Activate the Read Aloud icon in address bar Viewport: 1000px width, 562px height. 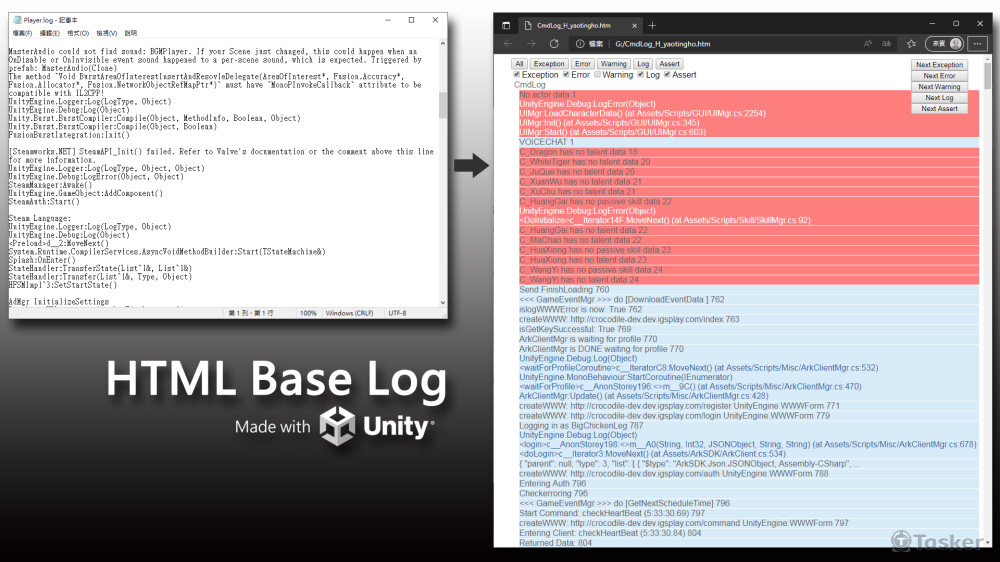point(867,44)
